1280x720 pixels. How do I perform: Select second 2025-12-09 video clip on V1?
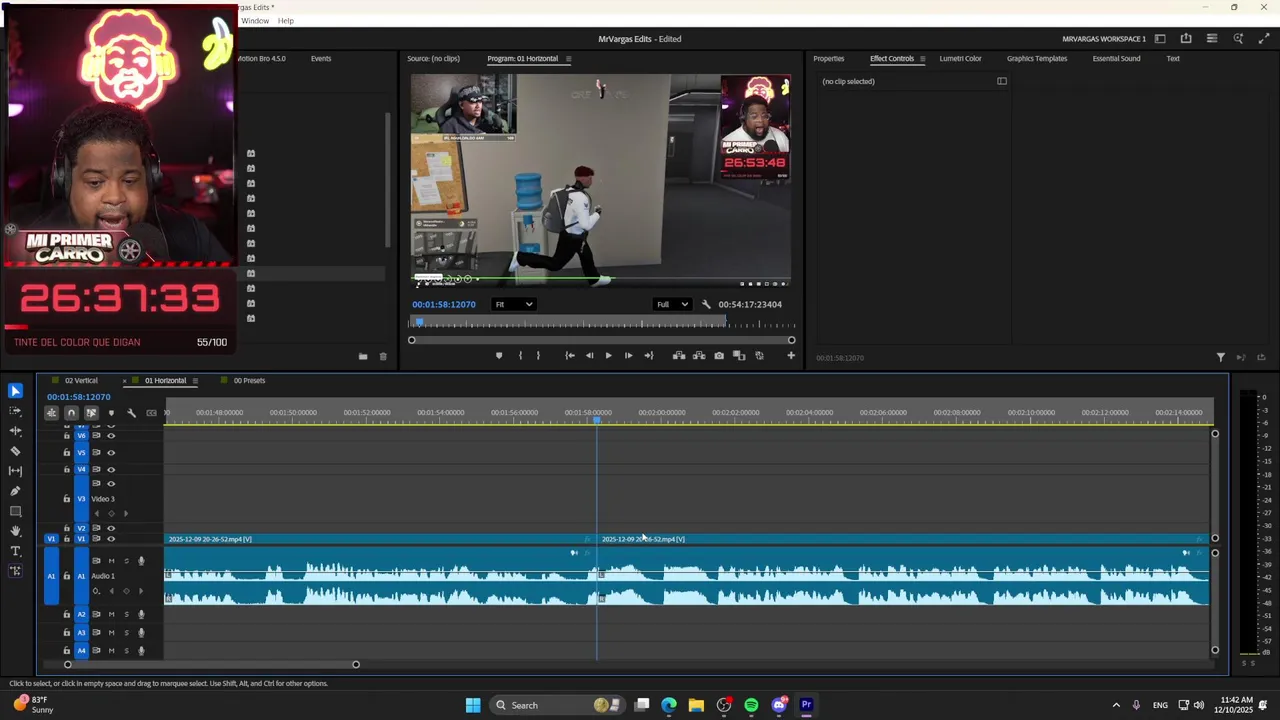[x=903, y=539]
